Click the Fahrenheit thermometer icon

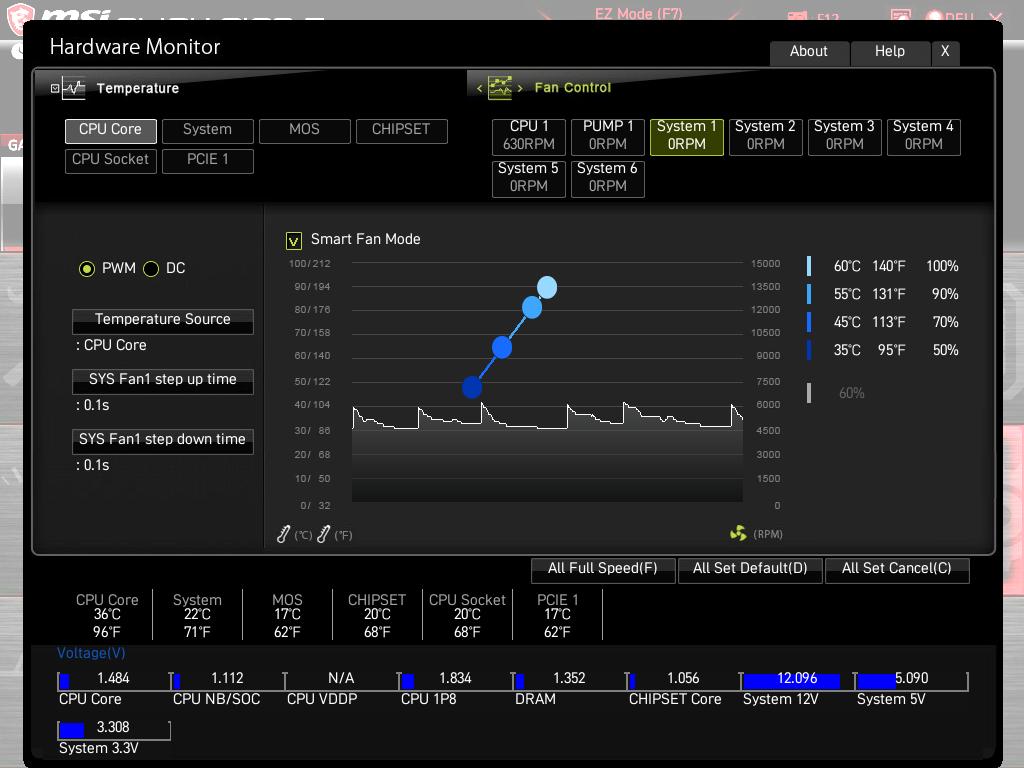tap(324, 534)
